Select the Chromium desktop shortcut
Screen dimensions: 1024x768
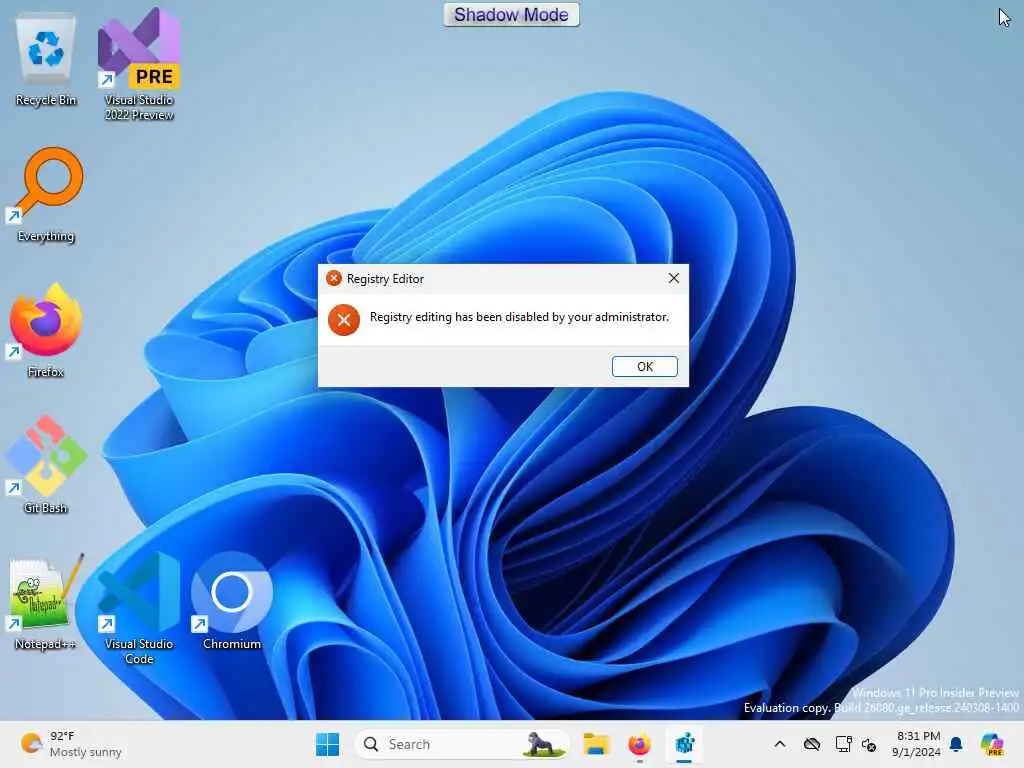(x=232, y=602)
